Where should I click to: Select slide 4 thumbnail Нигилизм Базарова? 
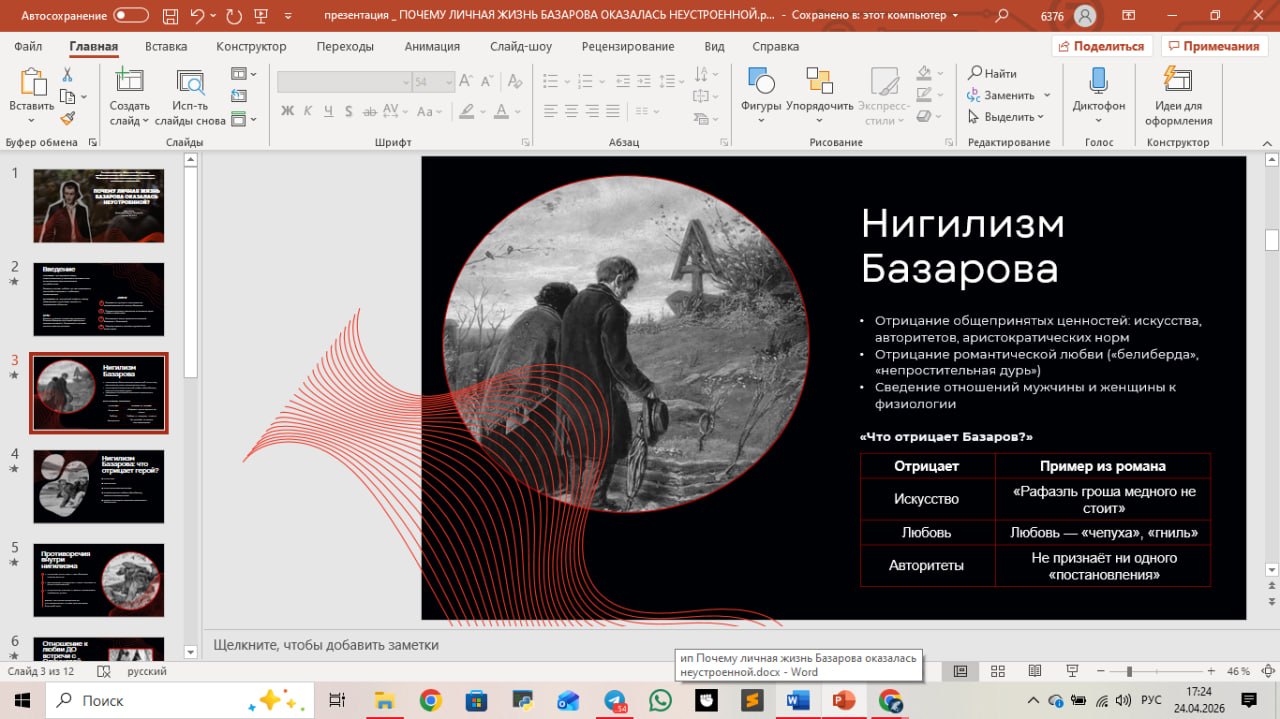tap(99, 487)
